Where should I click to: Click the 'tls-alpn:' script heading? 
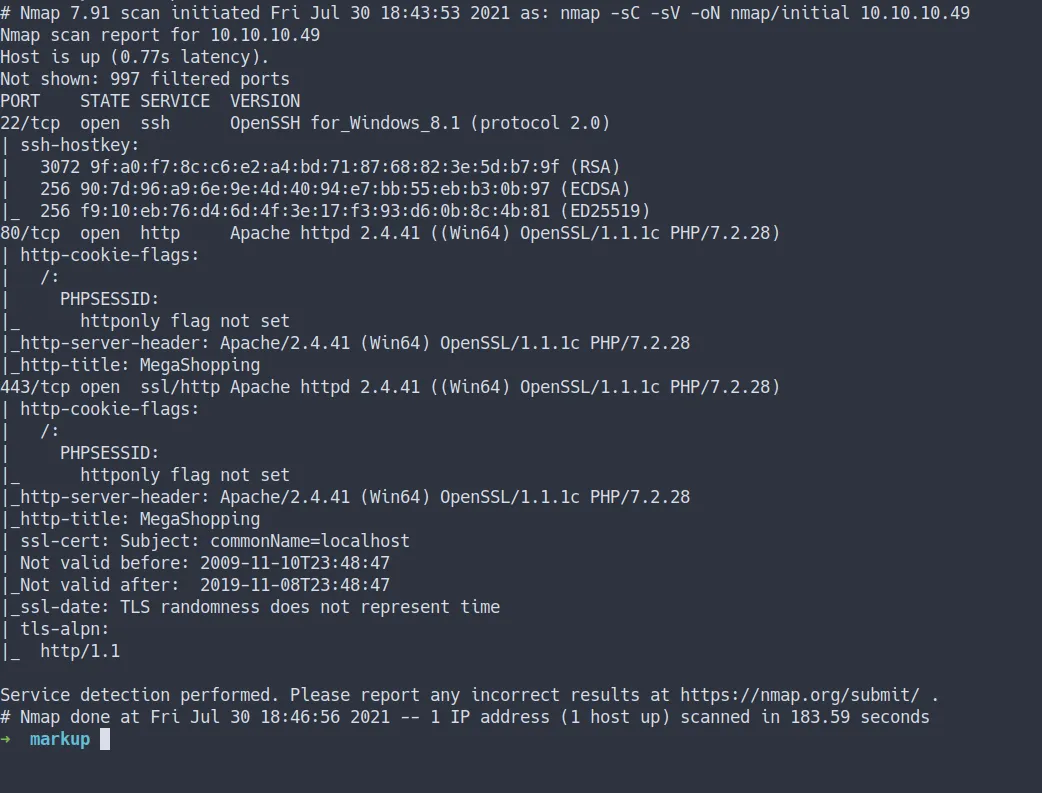65,629
